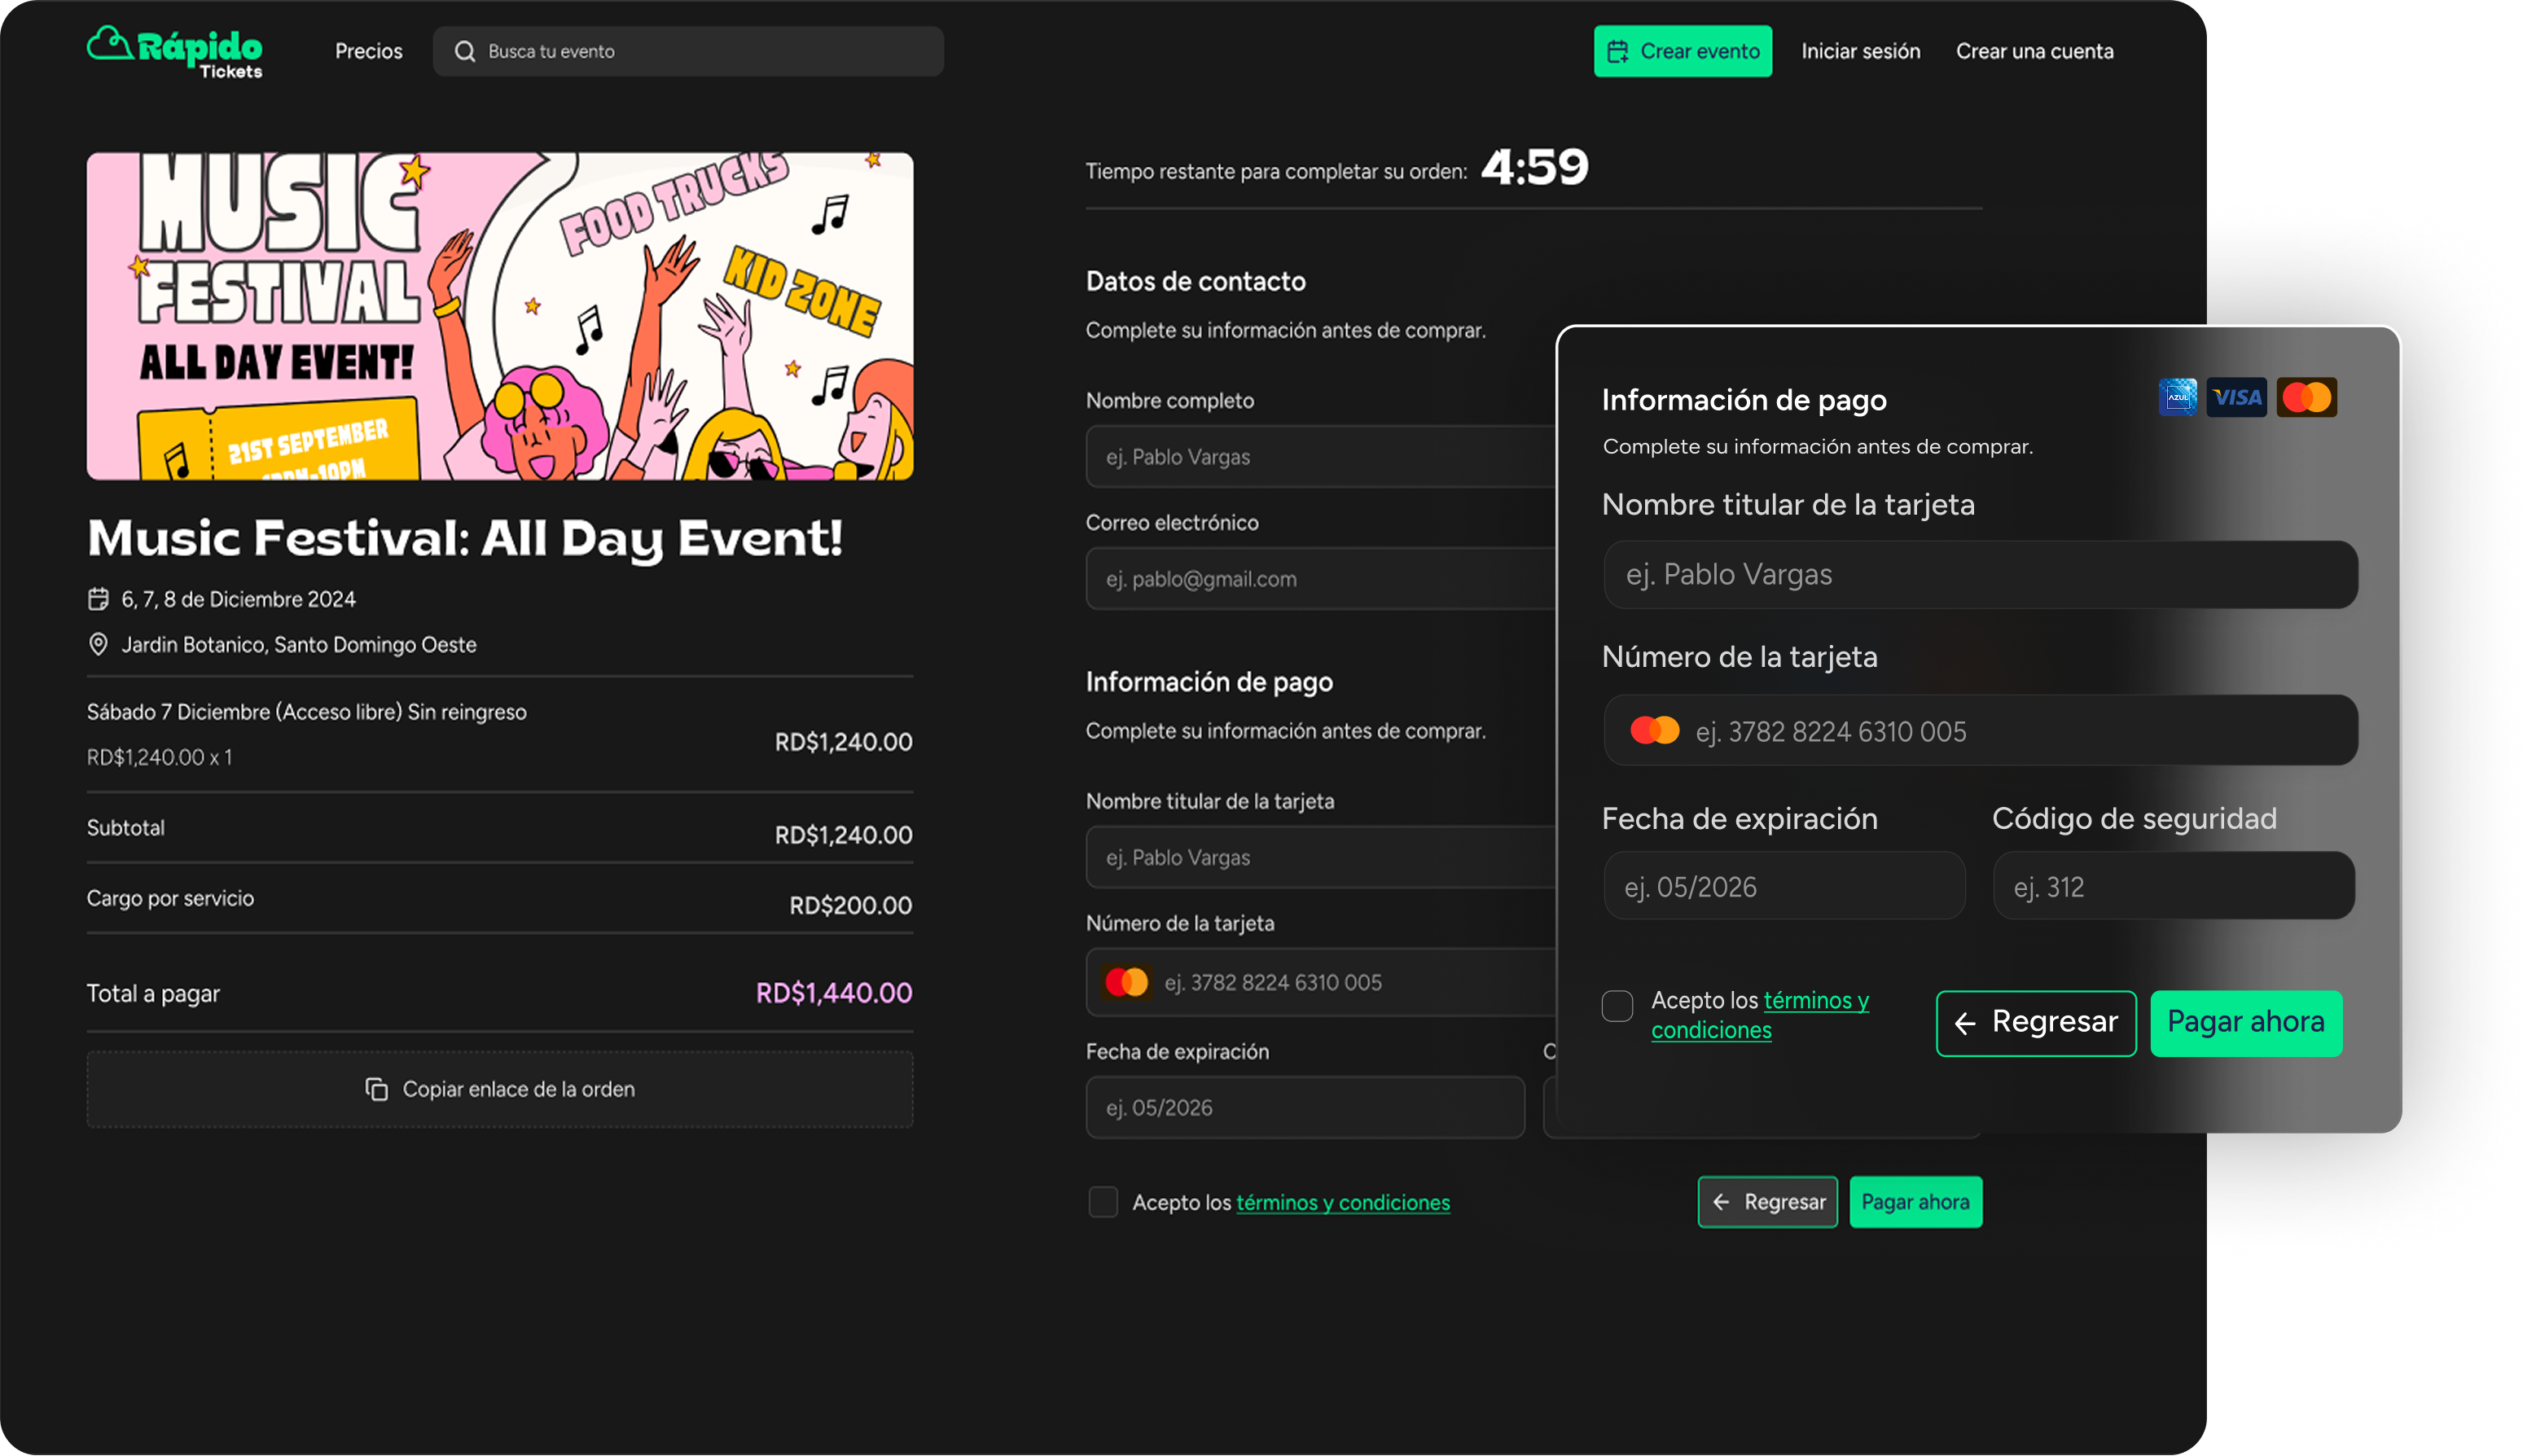2536x1456 pixels.
Task: Click the Rápido Tickets logo
Action: point(175,51)
